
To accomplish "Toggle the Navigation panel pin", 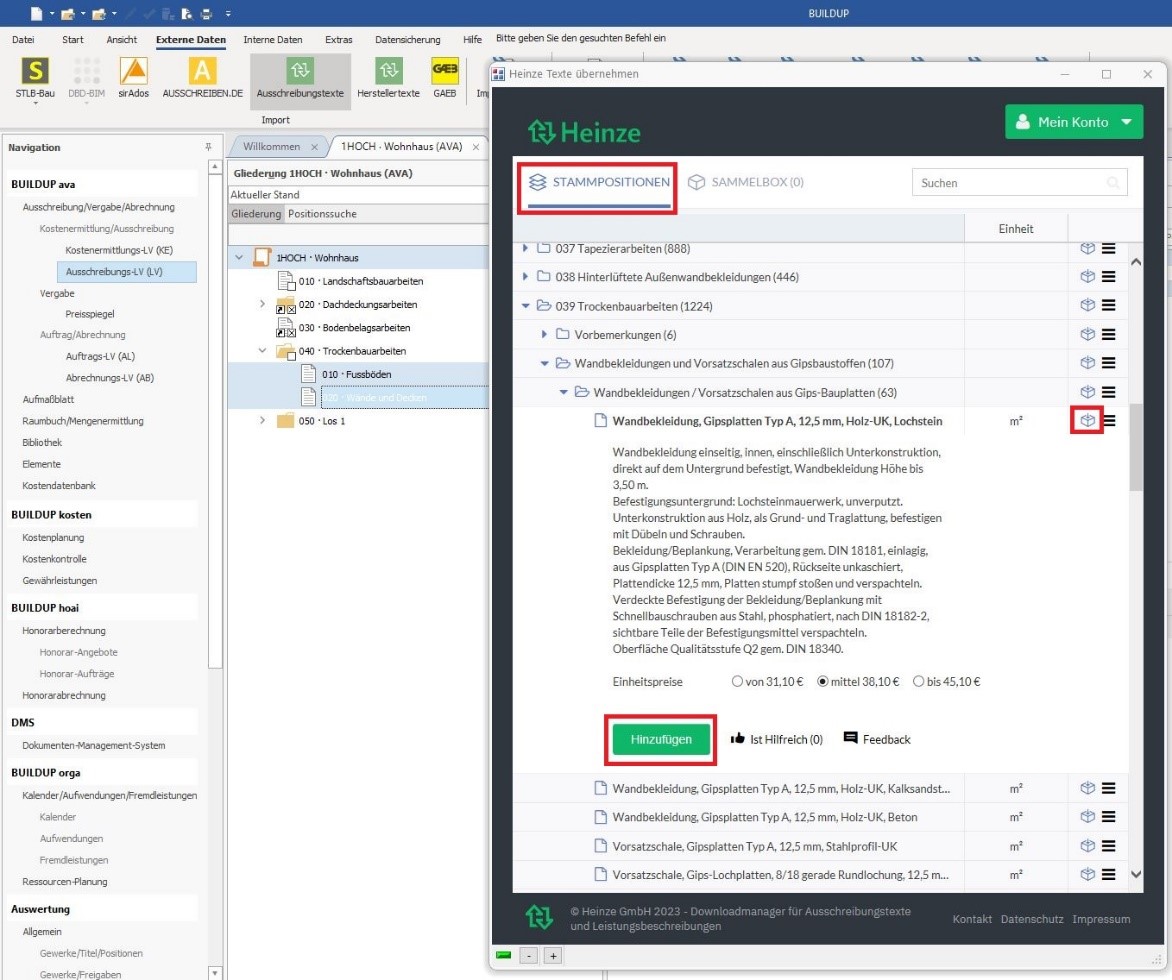I will click(x=209, y=147).
